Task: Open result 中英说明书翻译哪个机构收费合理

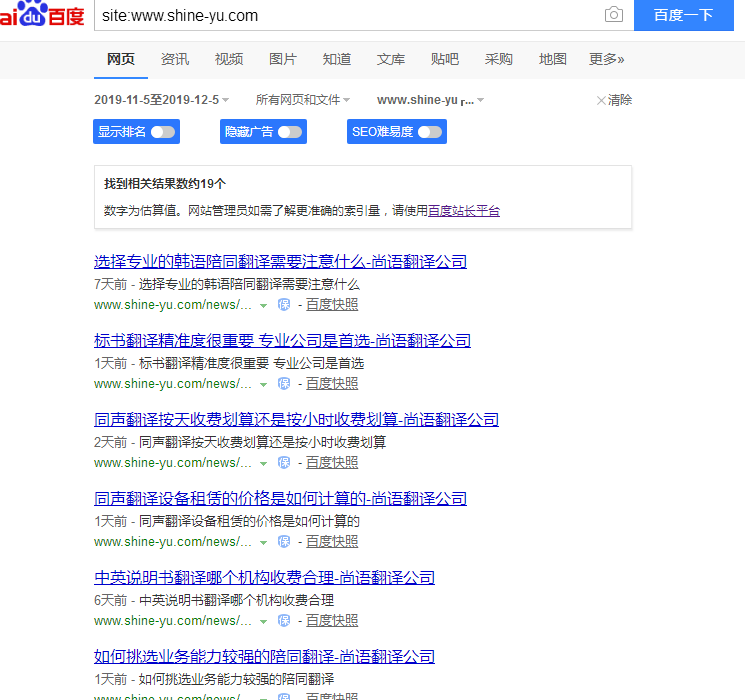Action: (264, 577)
